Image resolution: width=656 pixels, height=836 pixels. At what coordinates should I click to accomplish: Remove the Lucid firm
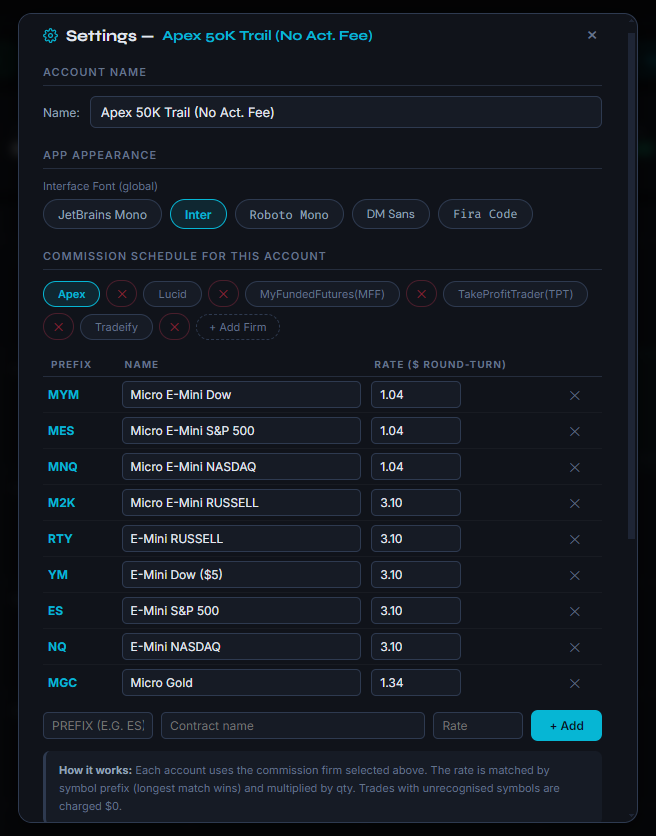pyautogui.click(x=223, y=294)
